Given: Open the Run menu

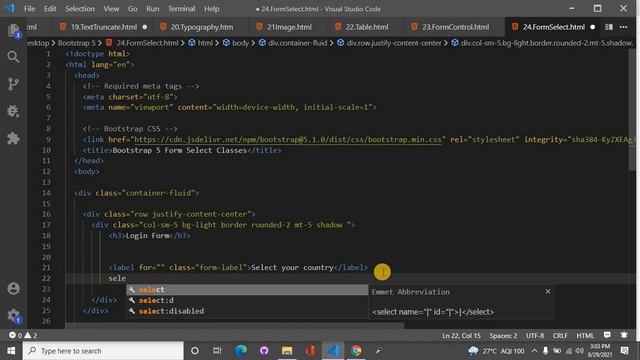Looking at the screenshot, I should pos(153,9).
